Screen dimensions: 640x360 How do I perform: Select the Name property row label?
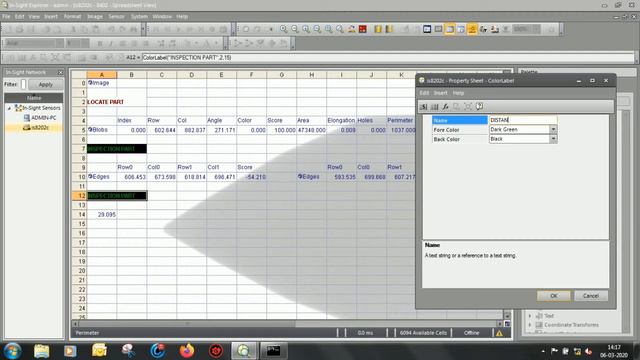pyautogui.click(x=460, y=120)
